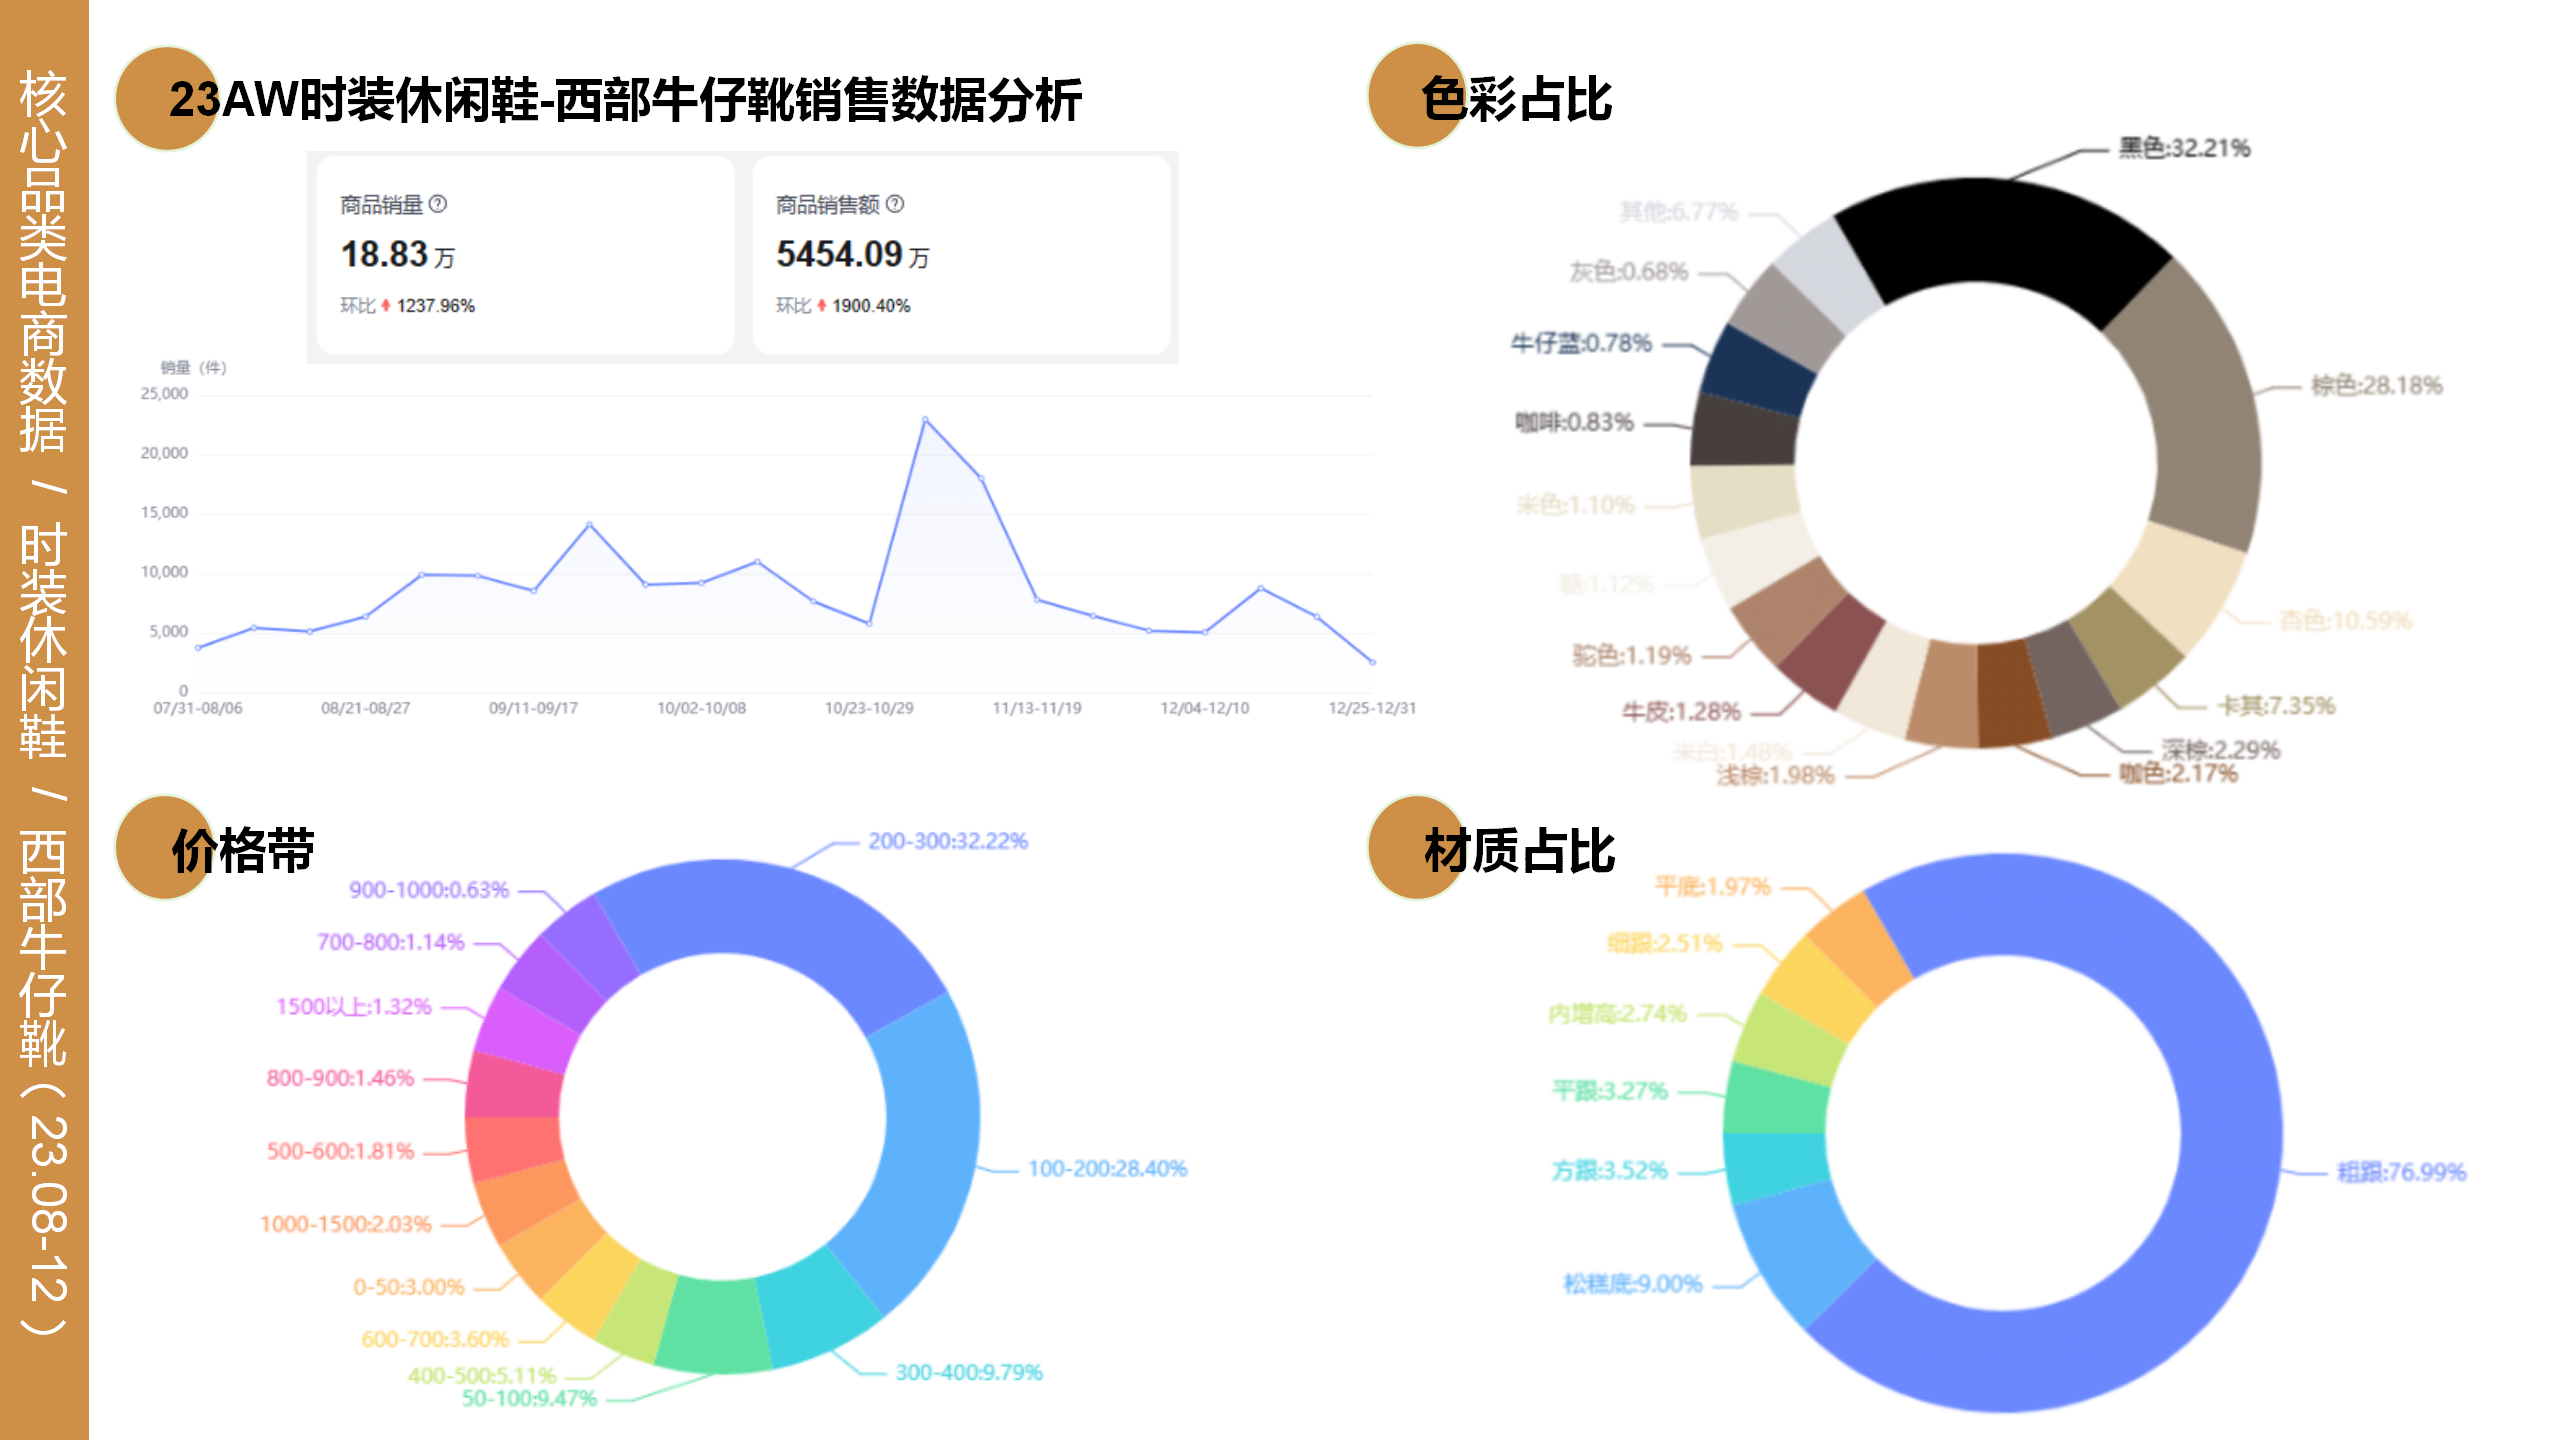This screenshot has width=2560, height=1440.
Task: Click the peak point on the sales line chart
Action: tap(925, 419)
